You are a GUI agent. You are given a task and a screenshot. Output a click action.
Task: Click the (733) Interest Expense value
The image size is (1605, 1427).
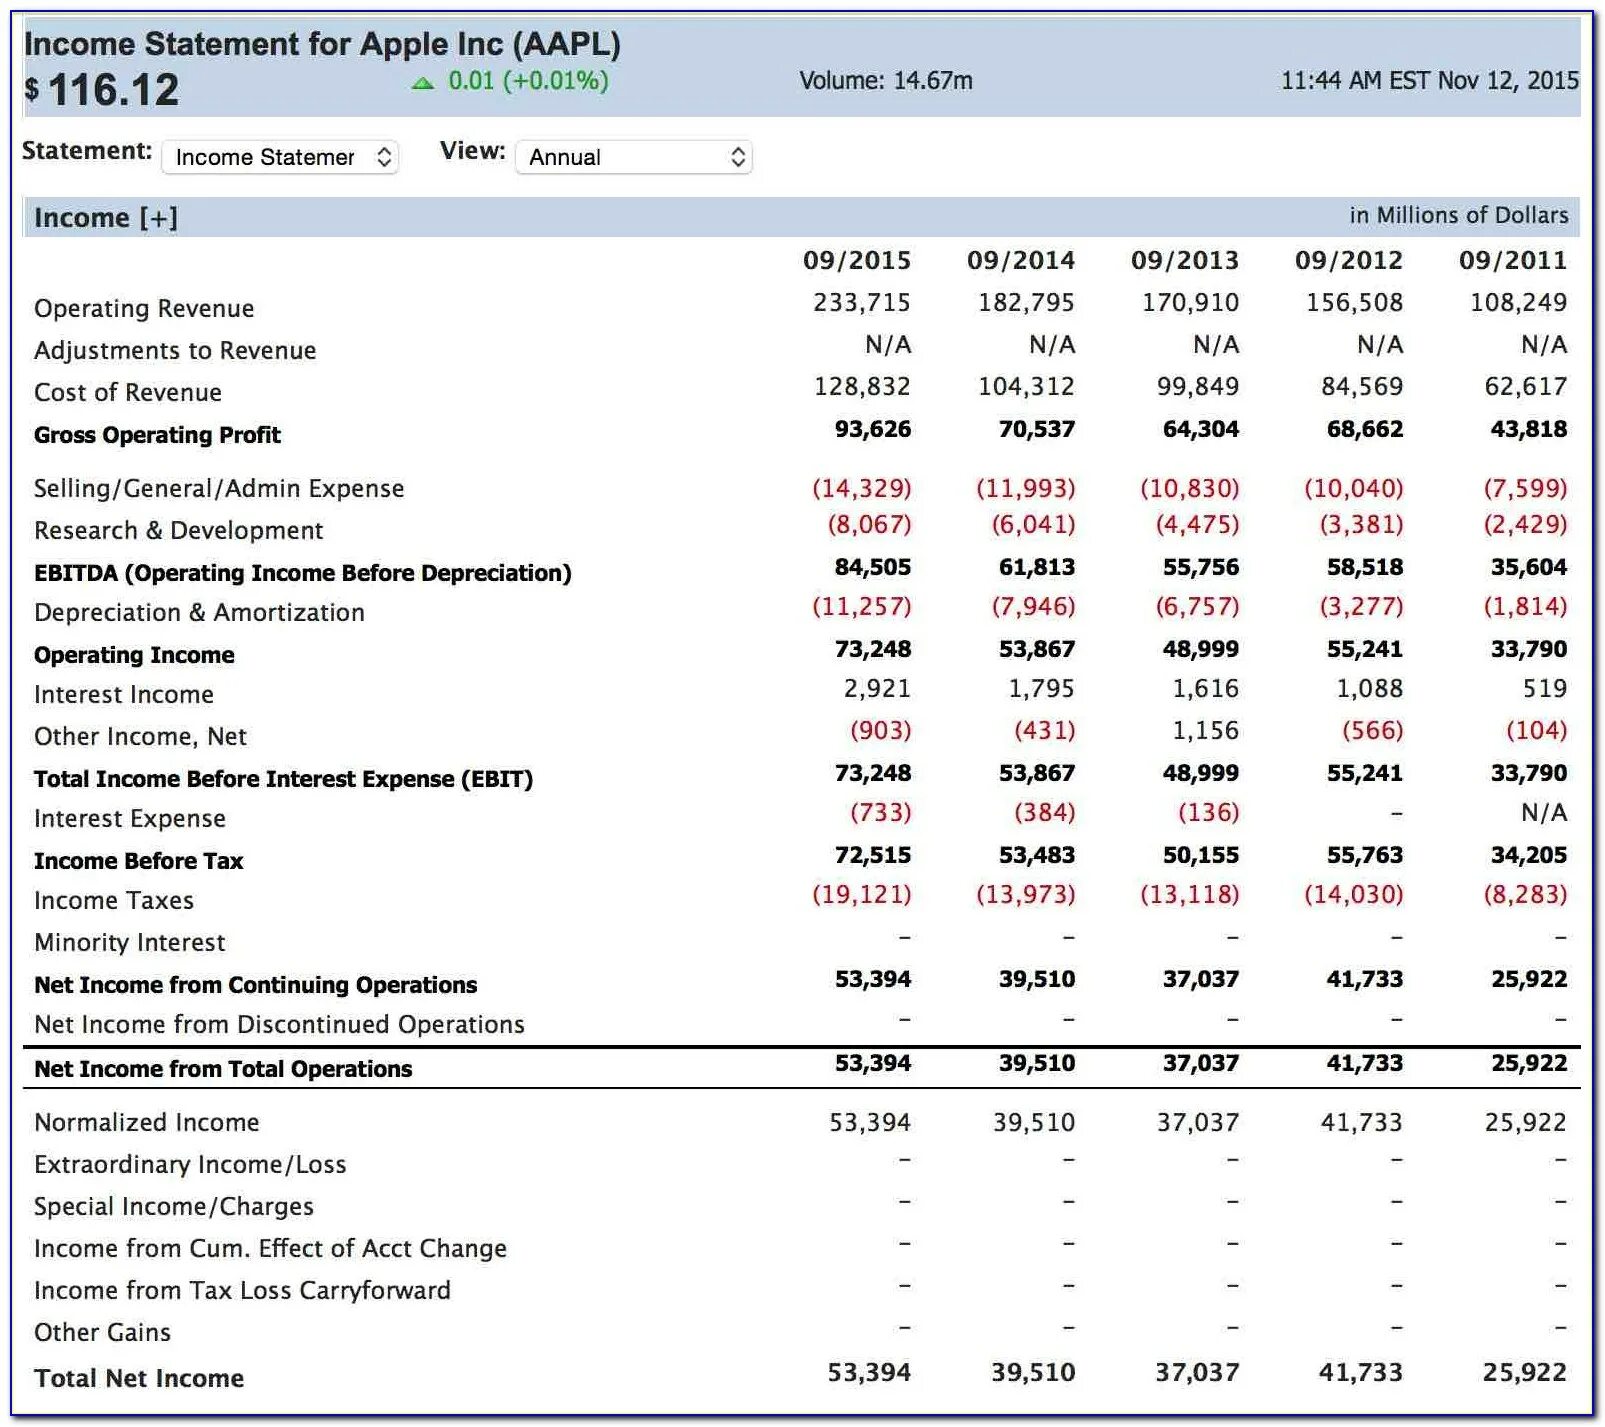coord(881,812)
